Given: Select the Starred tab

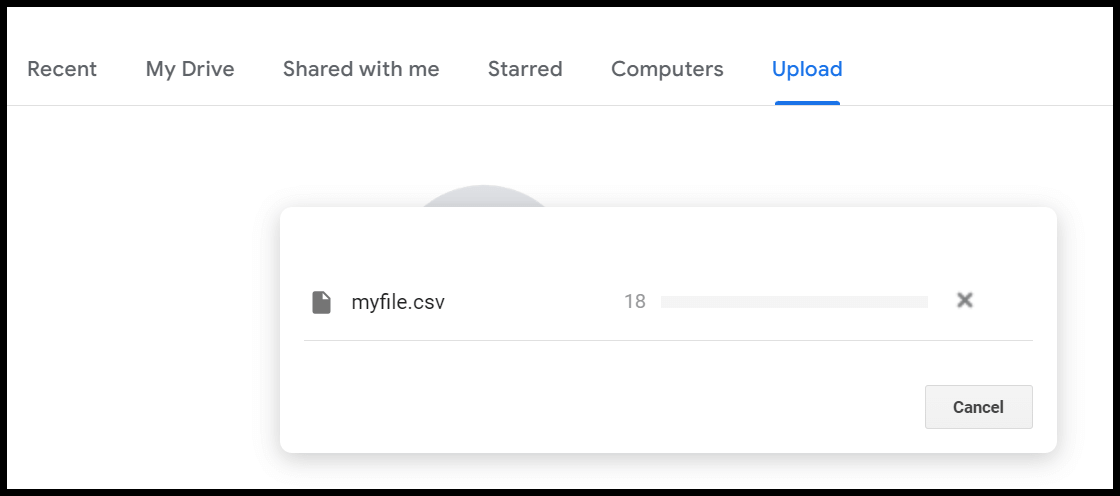Looking at the screenshot, I should pos(525,69).
